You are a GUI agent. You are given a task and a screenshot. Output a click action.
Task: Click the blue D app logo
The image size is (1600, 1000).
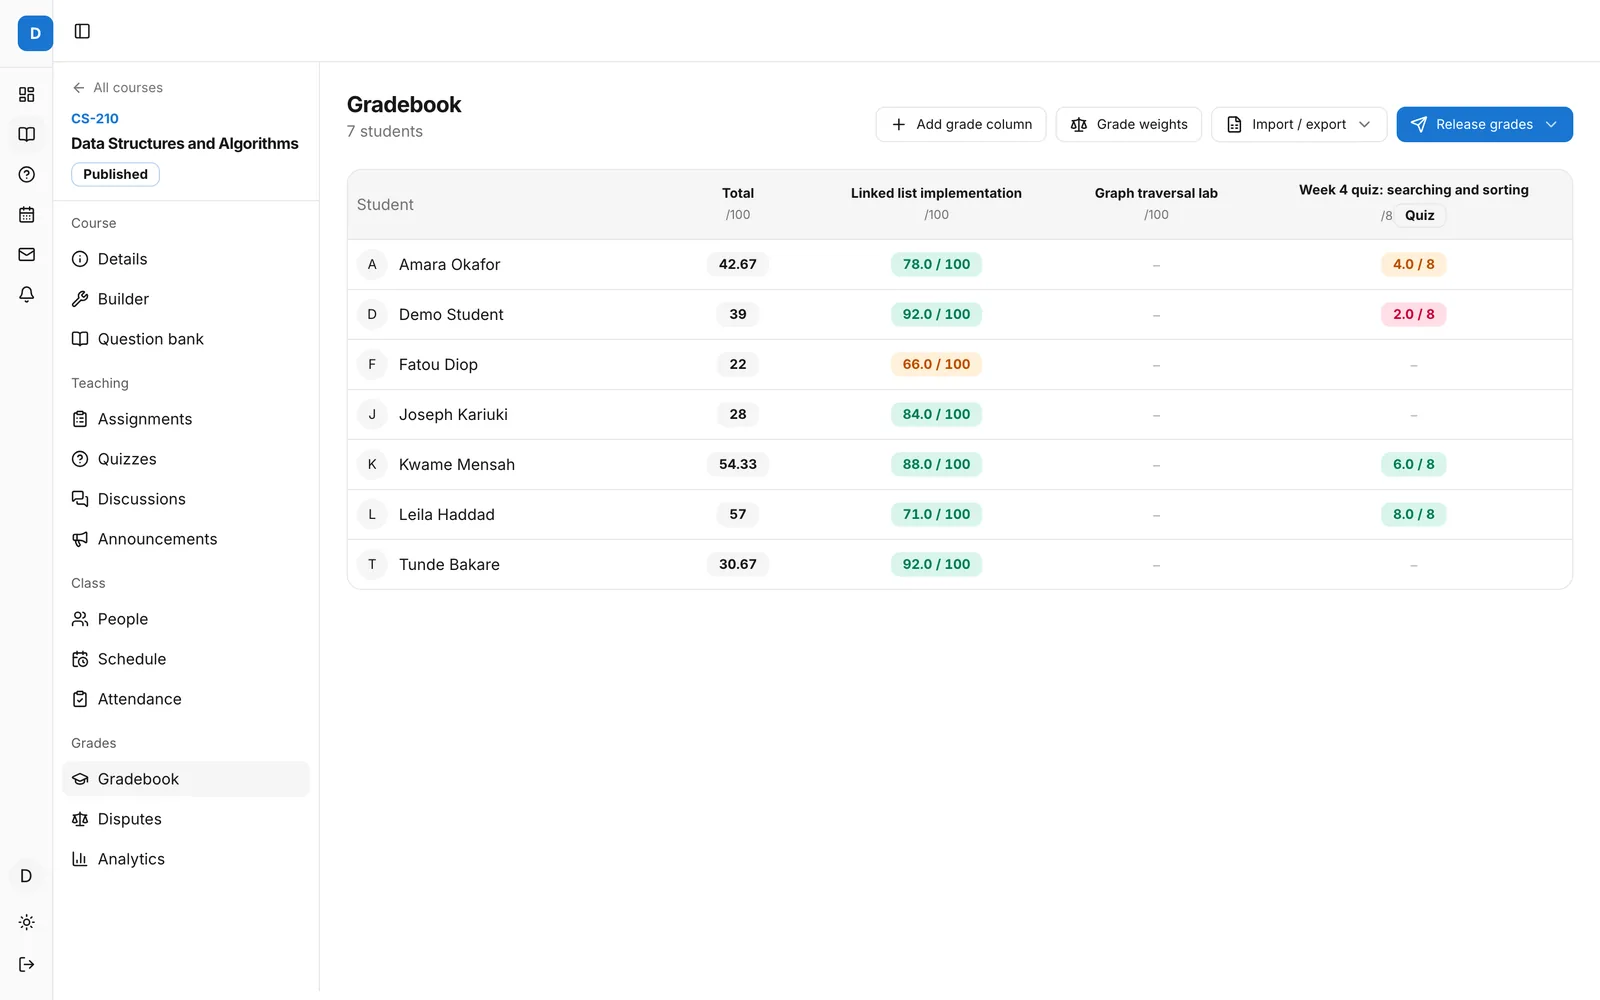[x=35, y=33]
